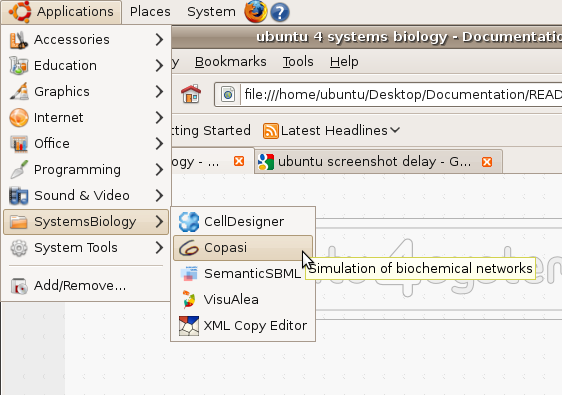Click the Graphics category icon
The height and width of the screenshot is (395, 562).
click(x=19, y=91)
